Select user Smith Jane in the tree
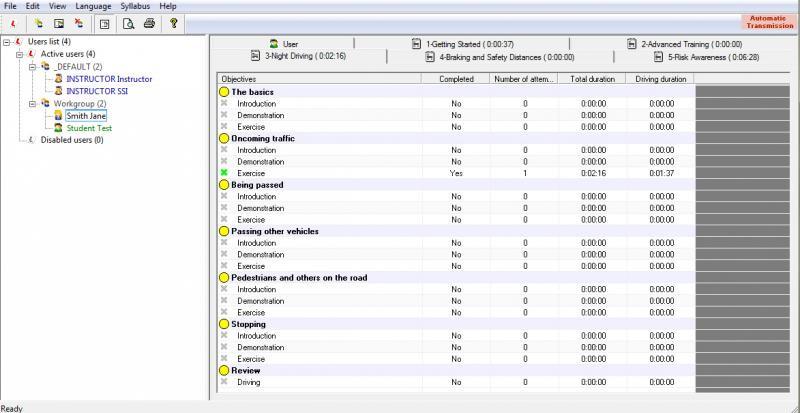The width and height of the screenshot is (800, 413). point(86,116)
